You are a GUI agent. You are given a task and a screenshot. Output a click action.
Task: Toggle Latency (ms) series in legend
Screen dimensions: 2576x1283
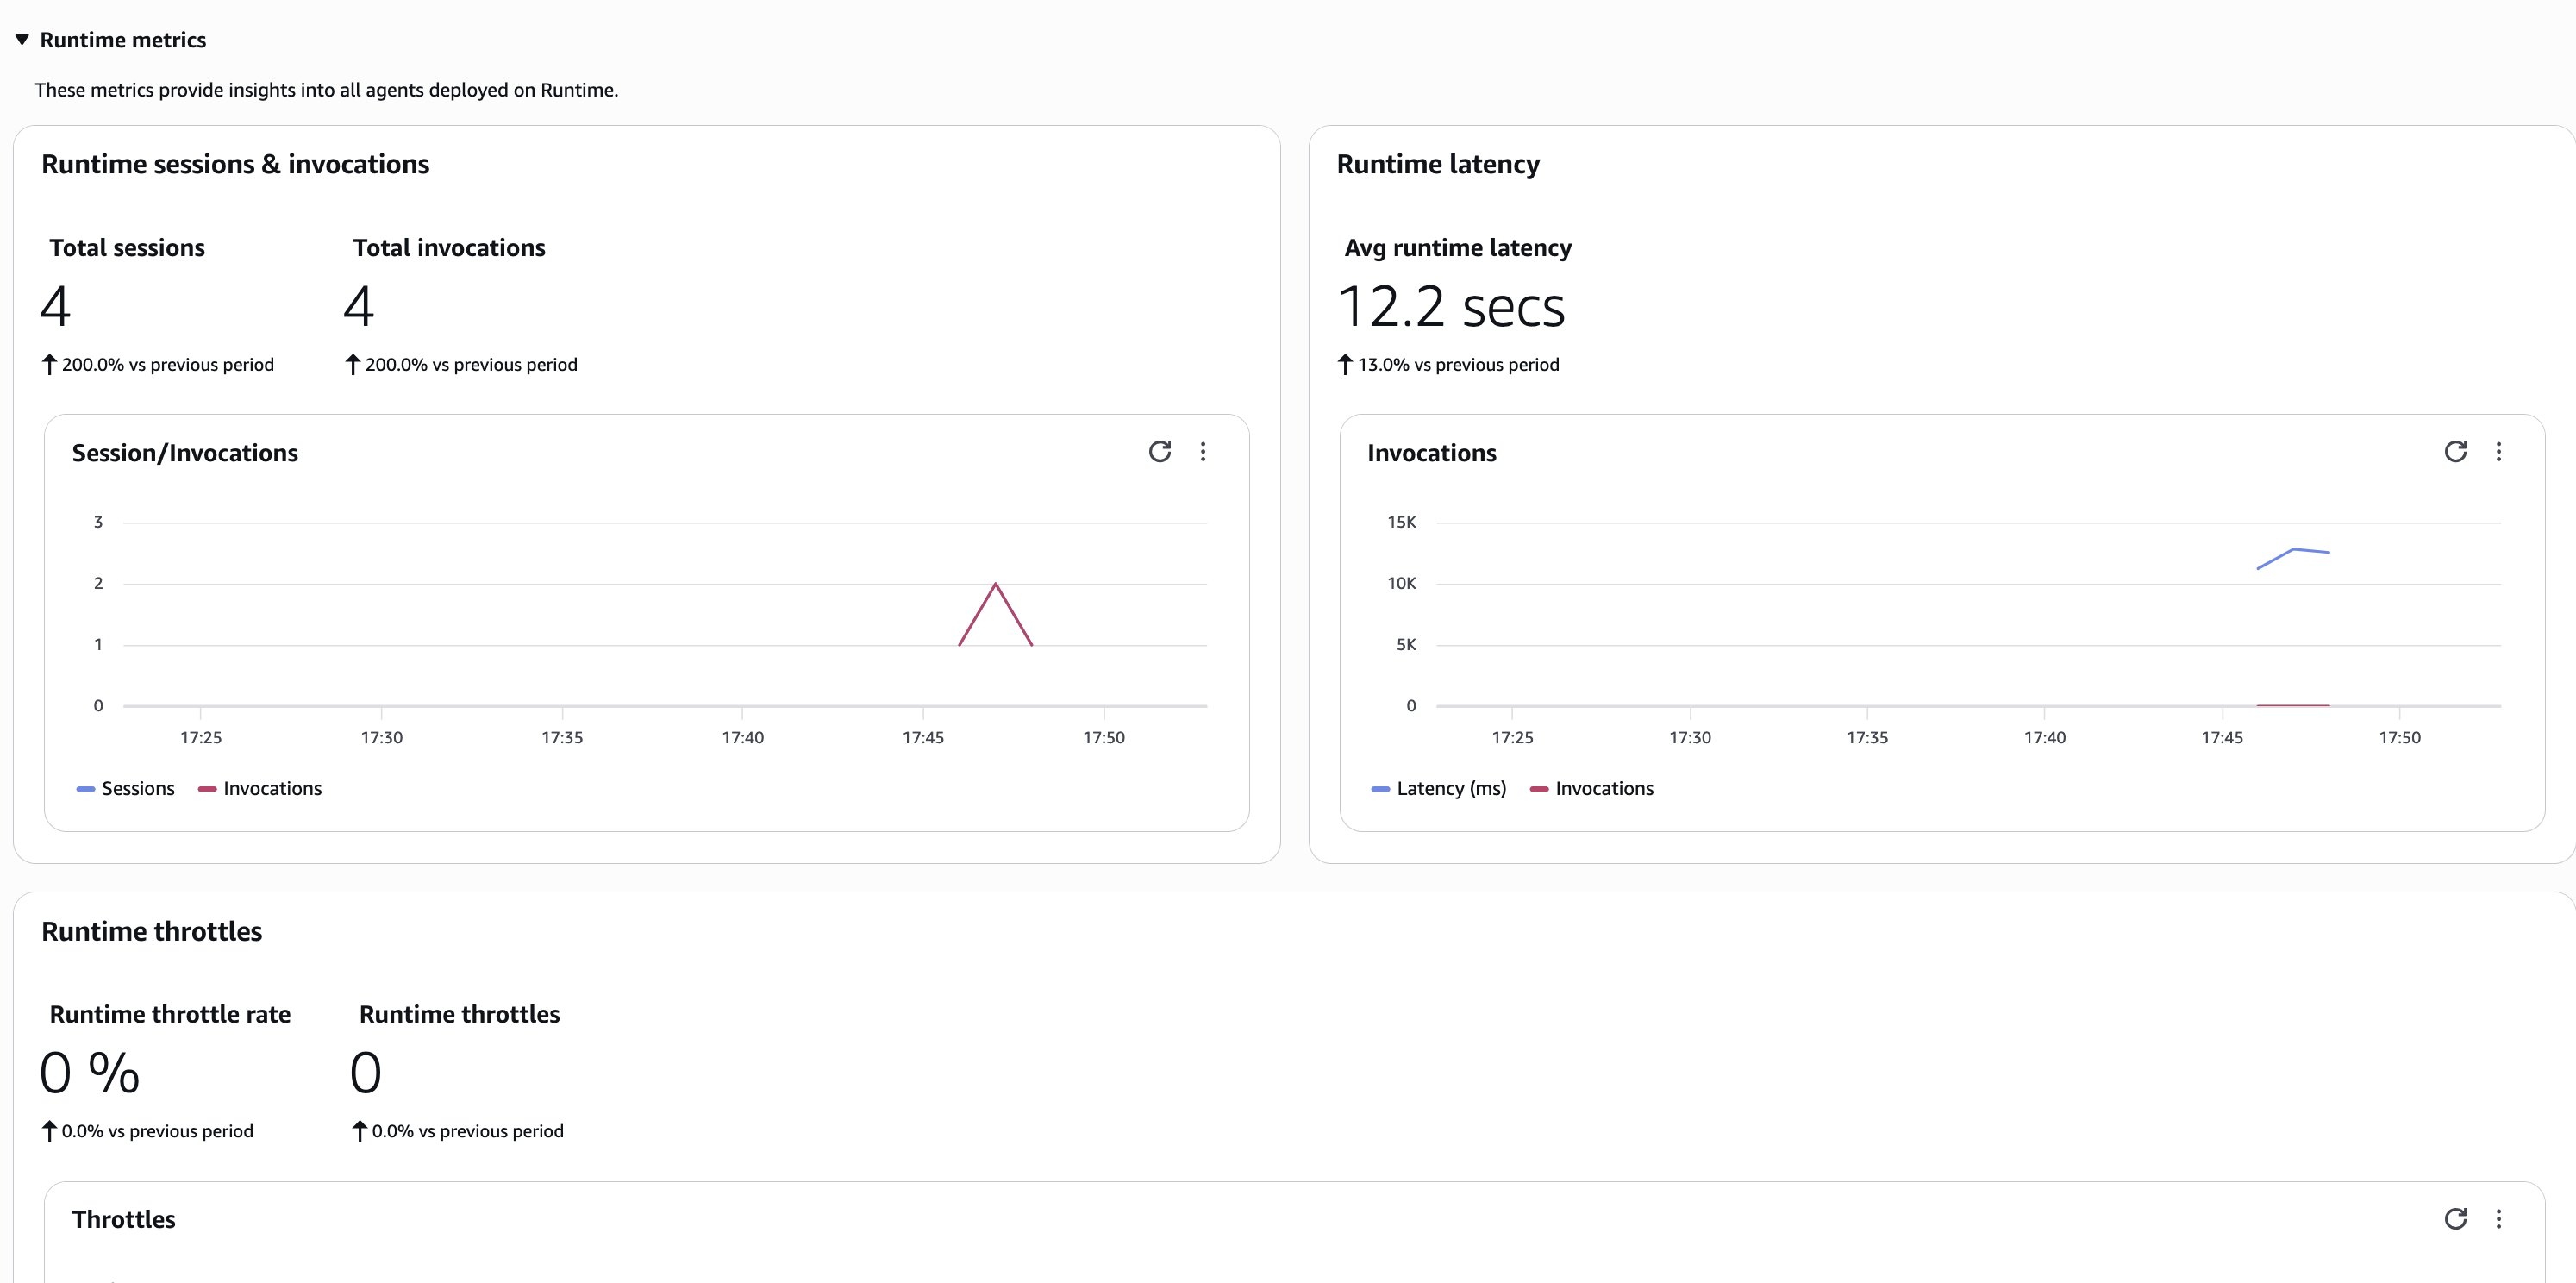pos(1450,789)
